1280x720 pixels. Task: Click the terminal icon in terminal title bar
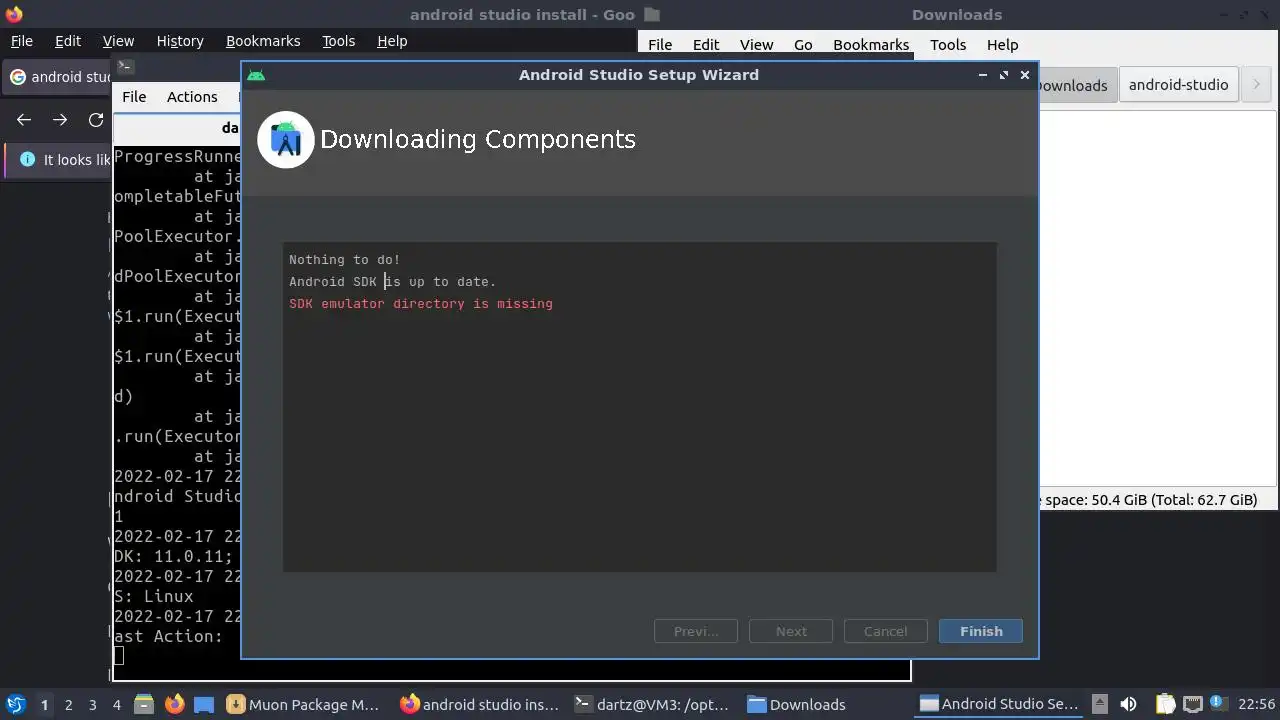(x=125, y=67)
